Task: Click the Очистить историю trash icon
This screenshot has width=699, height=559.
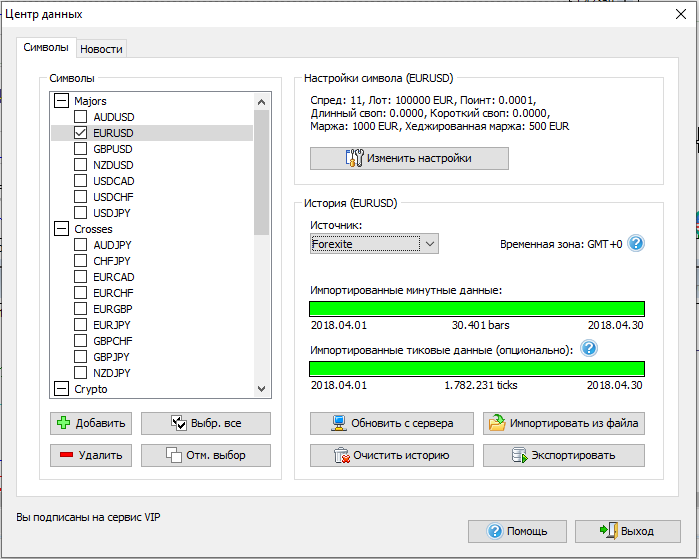Action: click(x=340, y=455)
